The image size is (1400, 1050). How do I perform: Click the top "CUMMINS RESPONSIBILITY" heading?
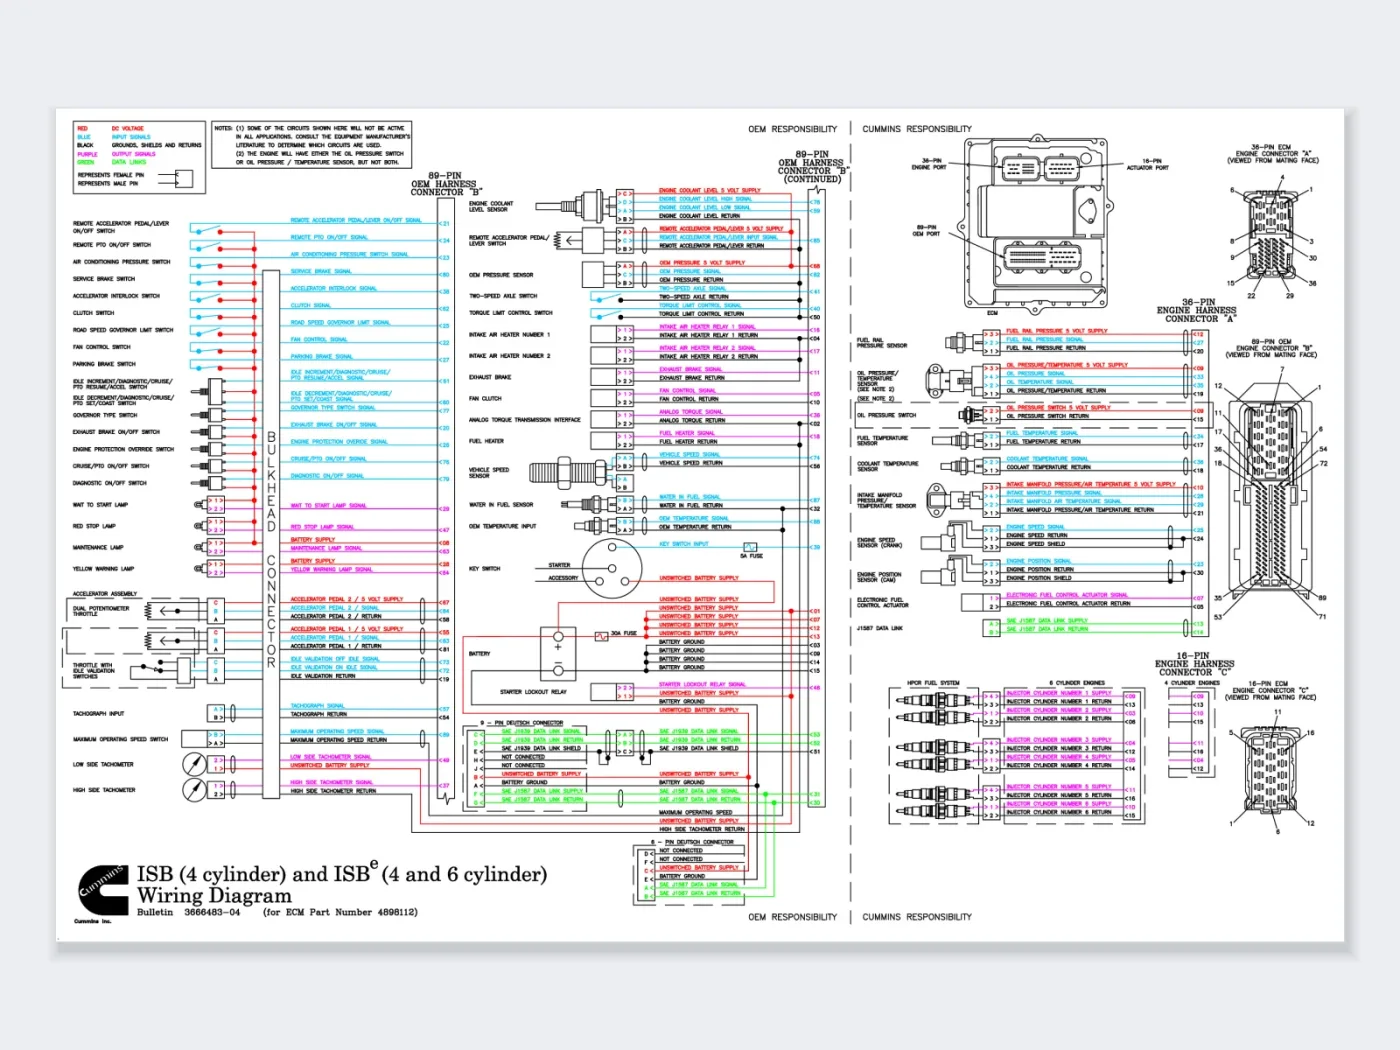[x=917, y=129]
